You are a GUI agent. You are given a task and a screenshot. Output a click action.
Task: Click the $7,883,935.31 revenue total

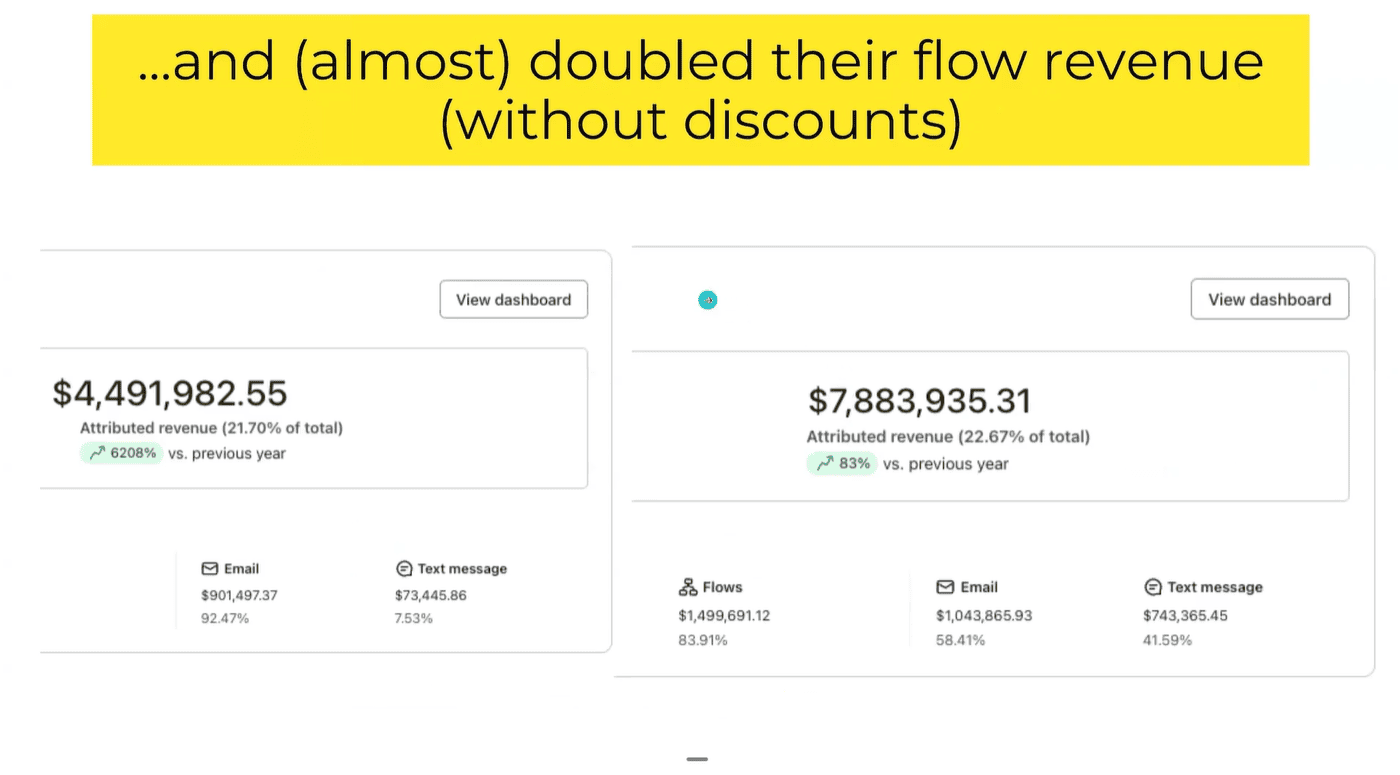coord(919,401)
